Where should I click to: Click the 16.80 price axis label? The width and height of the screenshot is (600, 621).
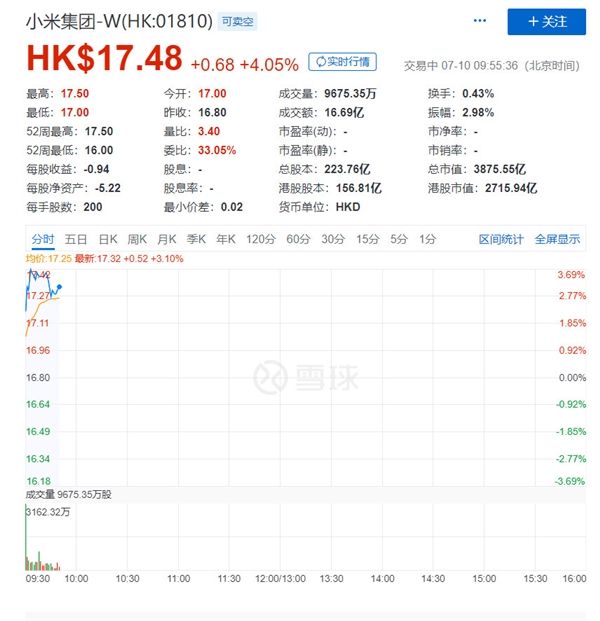pyautogui.click(x=38, y=378)
